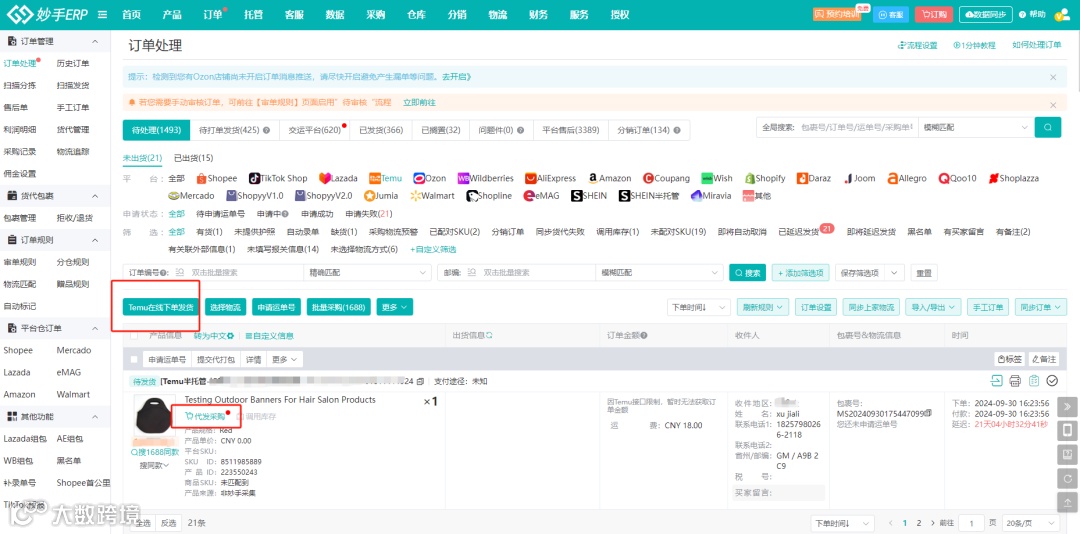Click the floating refresh button on right edge
Viewport: 1080px width, 534px height.
click(x=1067, y=478)
